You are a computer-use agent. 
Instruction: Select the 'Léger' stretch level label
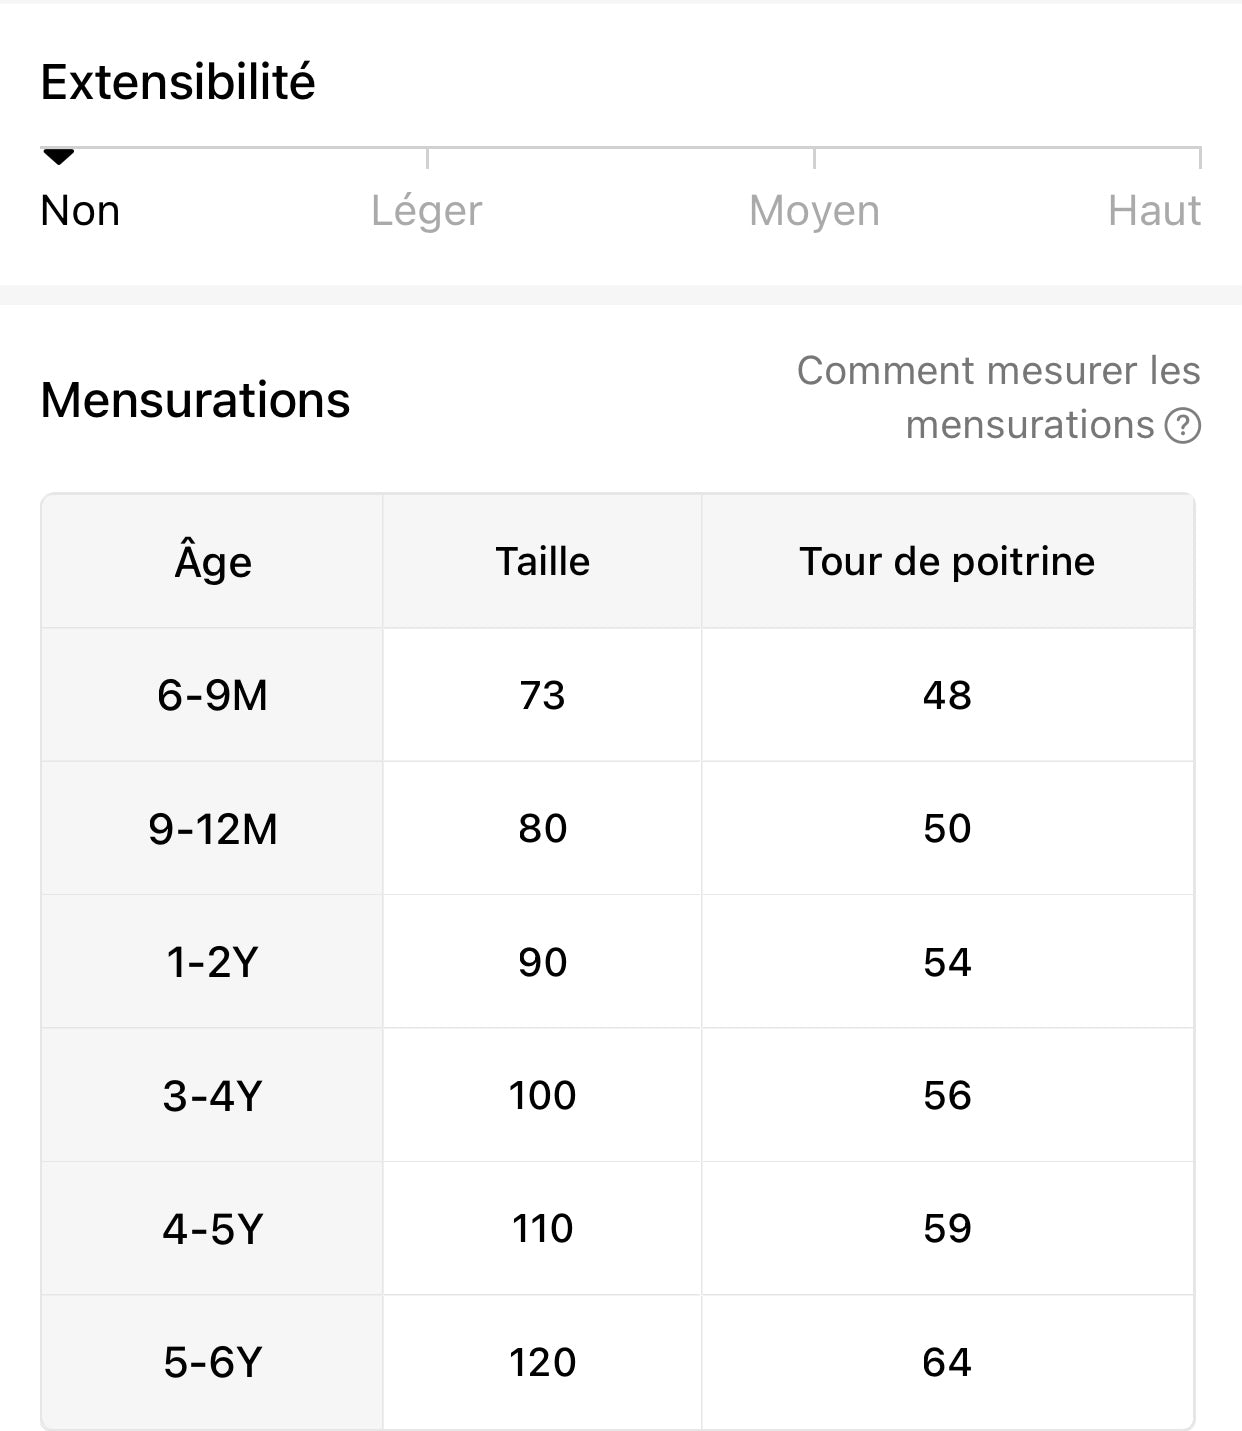[x=426, y=211]
